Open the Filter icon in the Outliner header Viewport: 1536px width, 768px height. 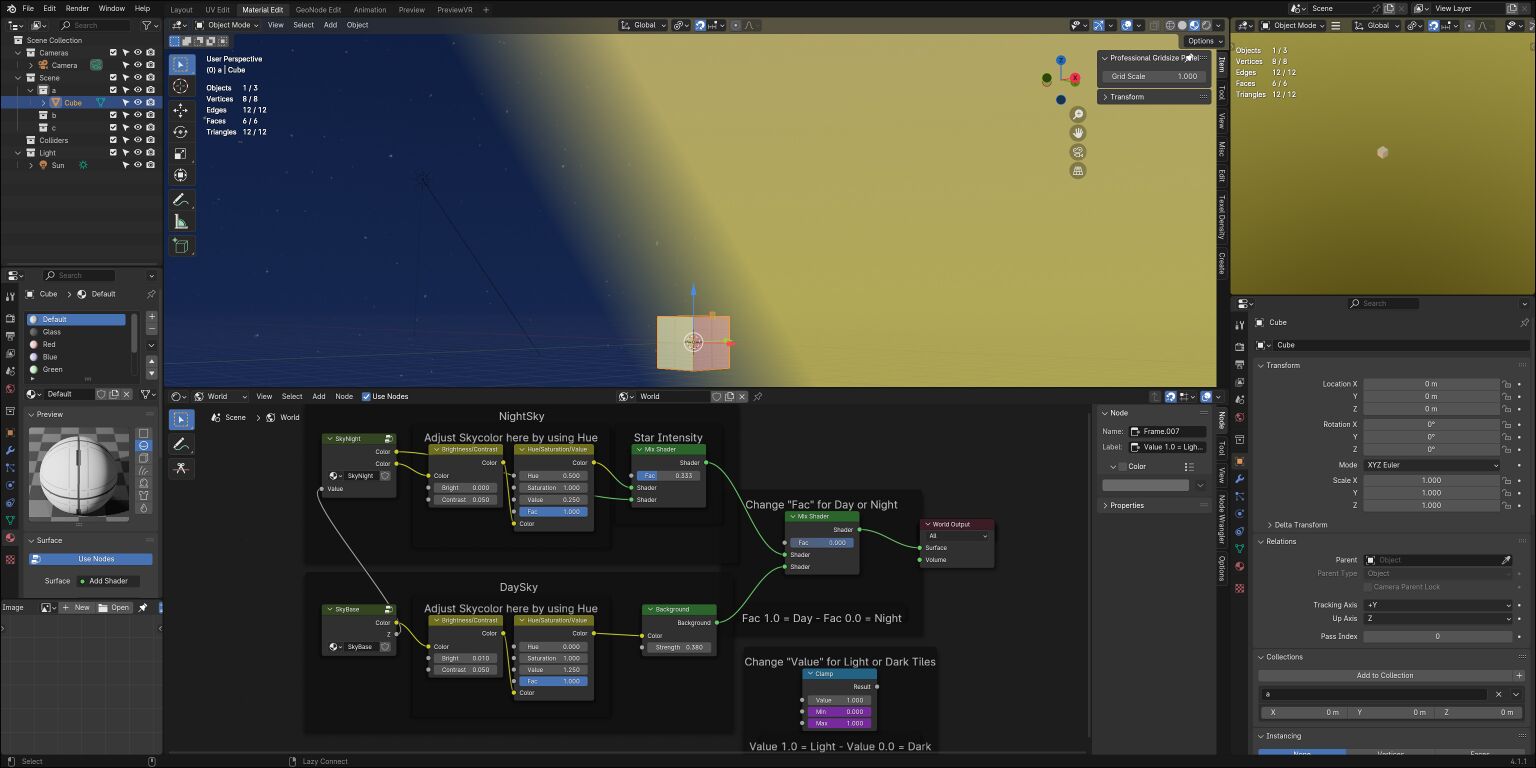click(x=147, y=25)
